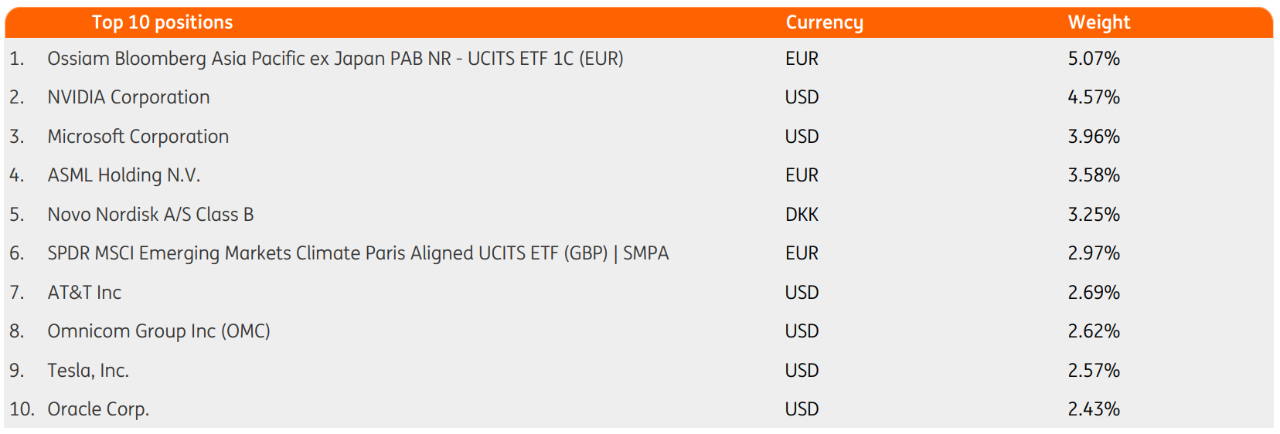The image size is (1280, 434).
Task: Click Novo Nordisk A/S Class B
Action: click(x=158, y=215)
